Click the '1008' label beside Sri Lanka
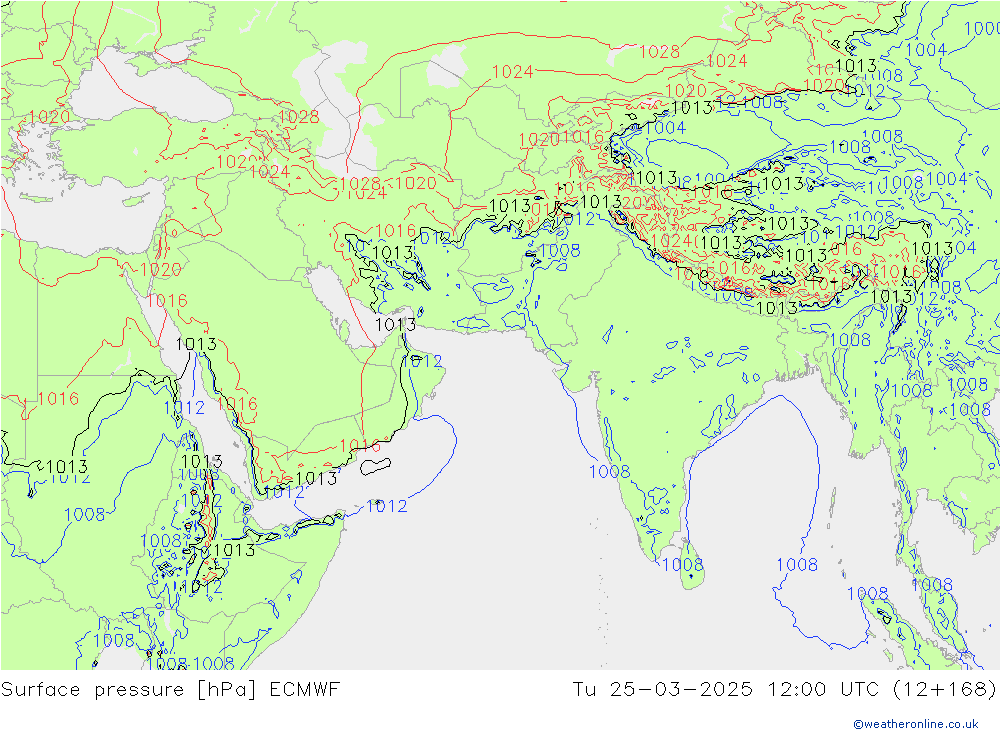Viewport: 1000px width, 733px height. pos(682,565)
